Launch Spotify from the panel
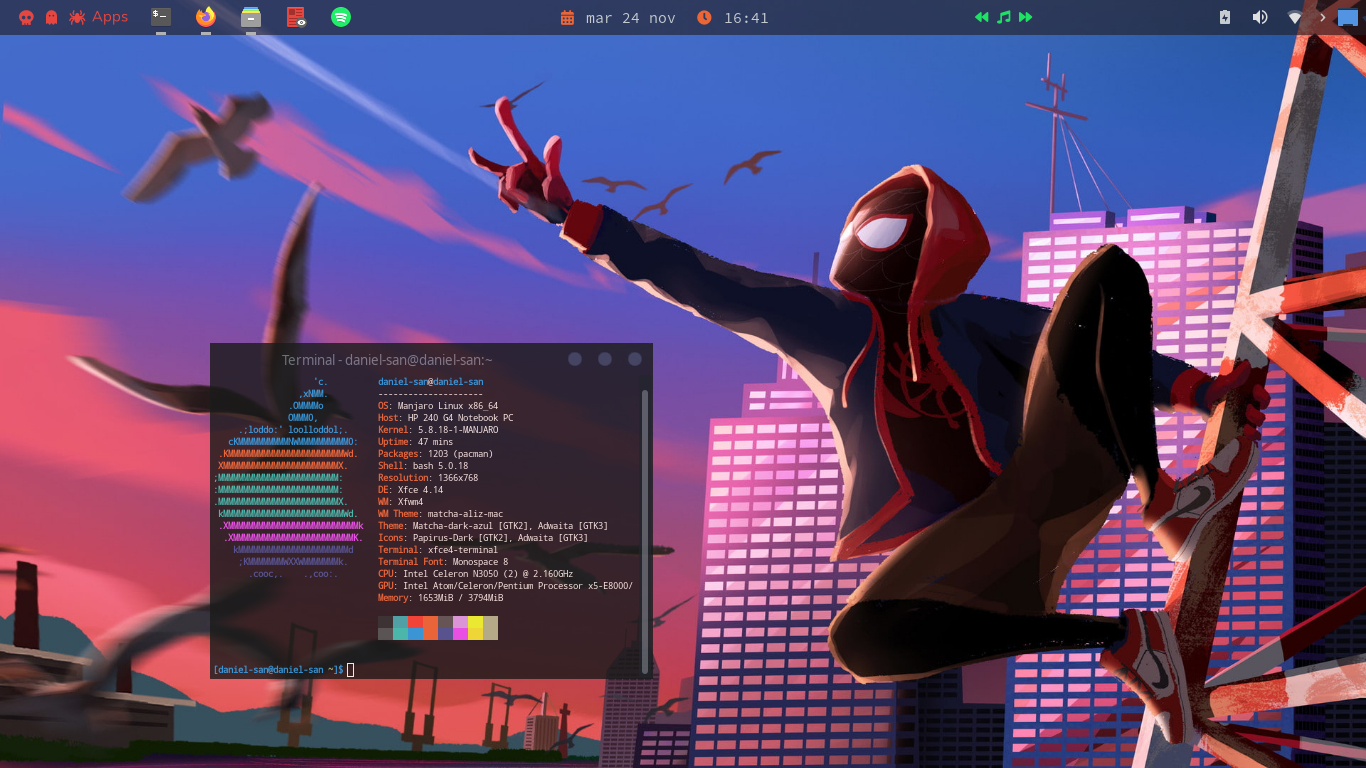Image resolution: width=1366 pixels, height=768 pixels. 340,17
